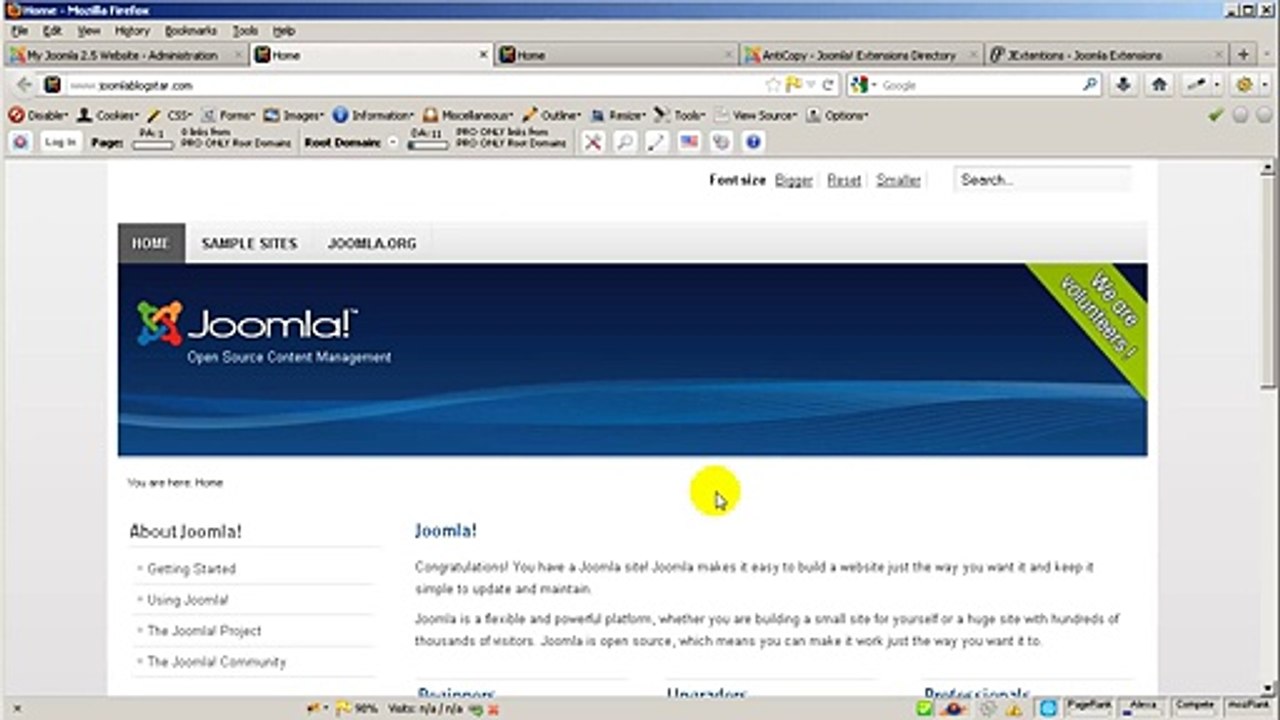The width and height of the screenshot is (1280, 720).
Task: Click the vertical page scrollbar thumb
Action: point(1270,280)
